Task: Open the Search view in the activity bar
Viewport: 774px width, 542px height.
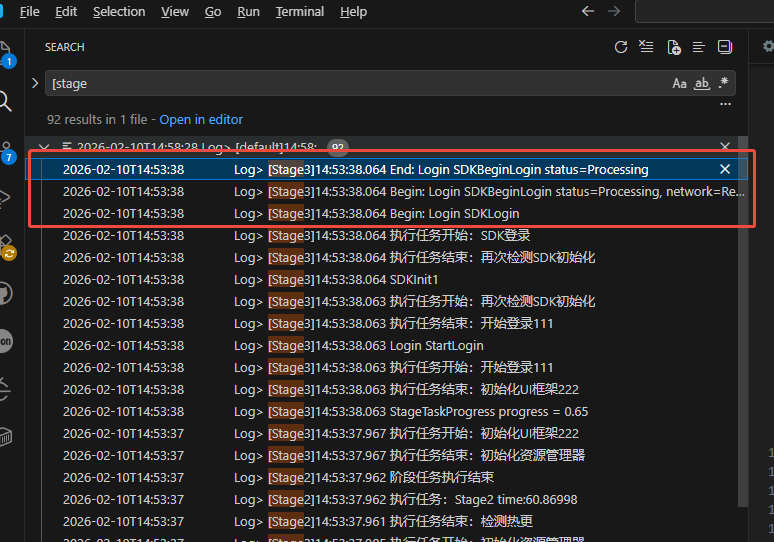Action: [x=6, y=101]
